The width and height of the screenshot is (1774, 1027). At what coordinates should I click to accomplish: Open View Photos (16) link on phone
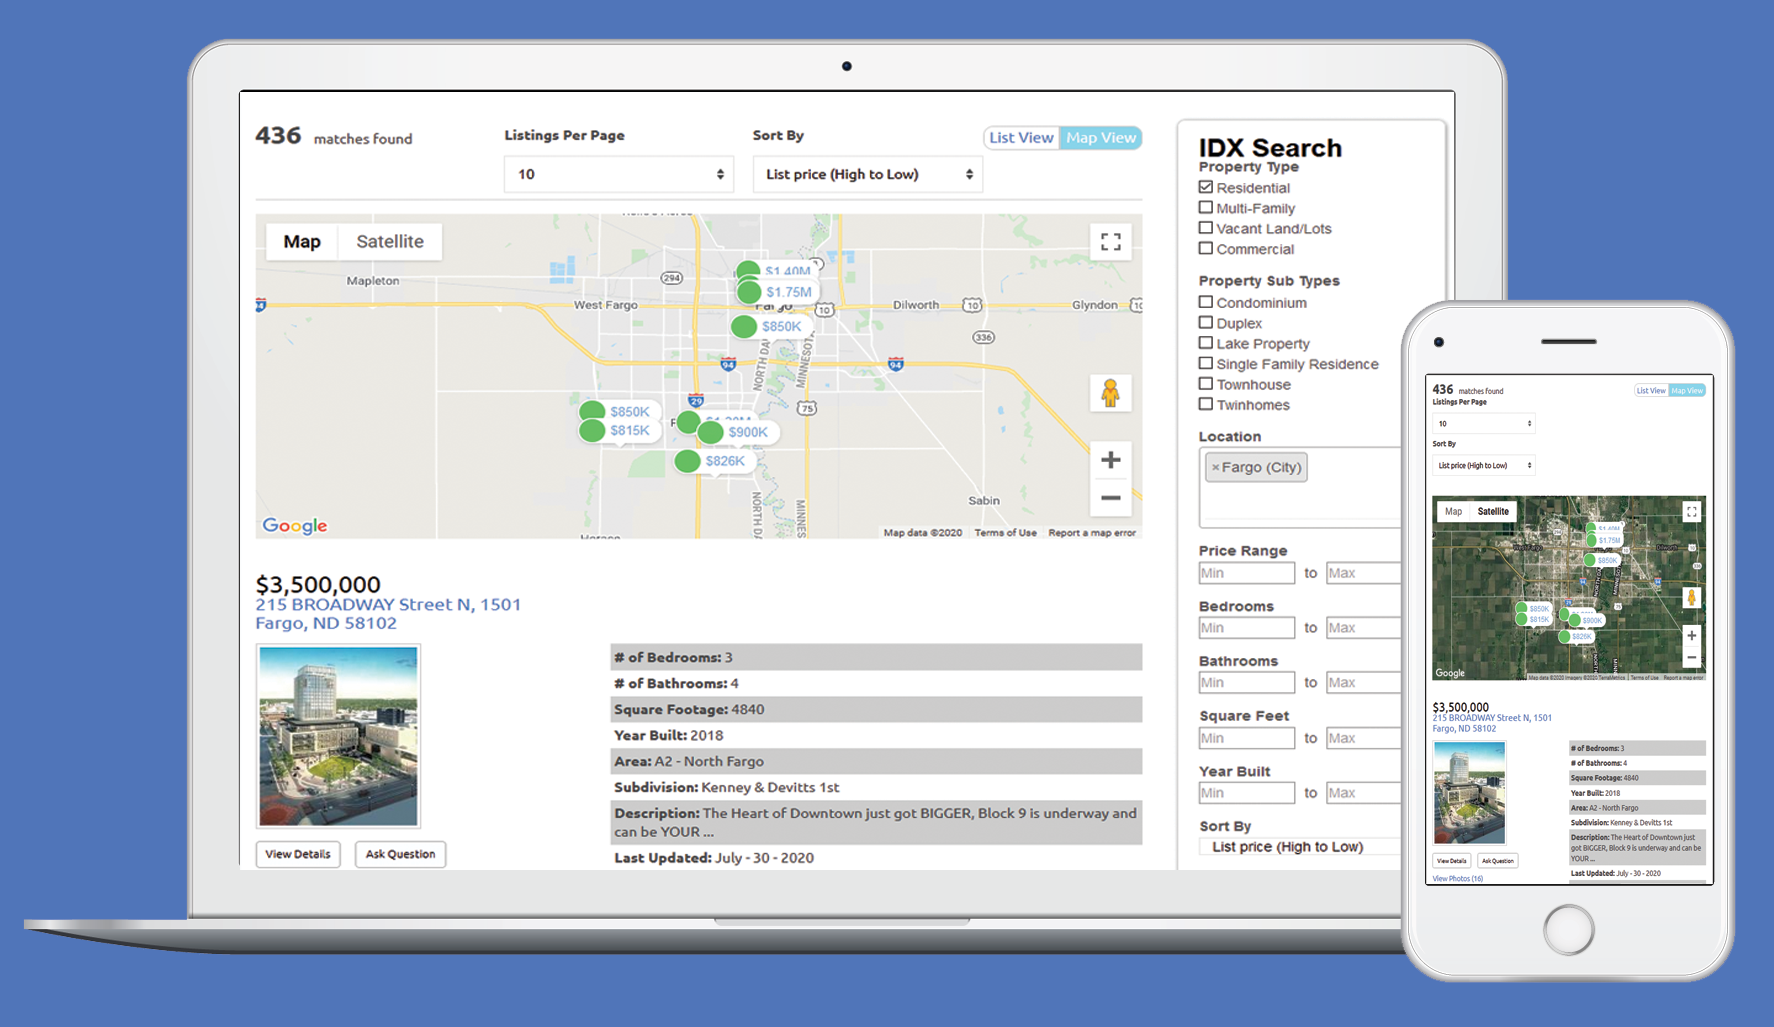(1458, 879)
